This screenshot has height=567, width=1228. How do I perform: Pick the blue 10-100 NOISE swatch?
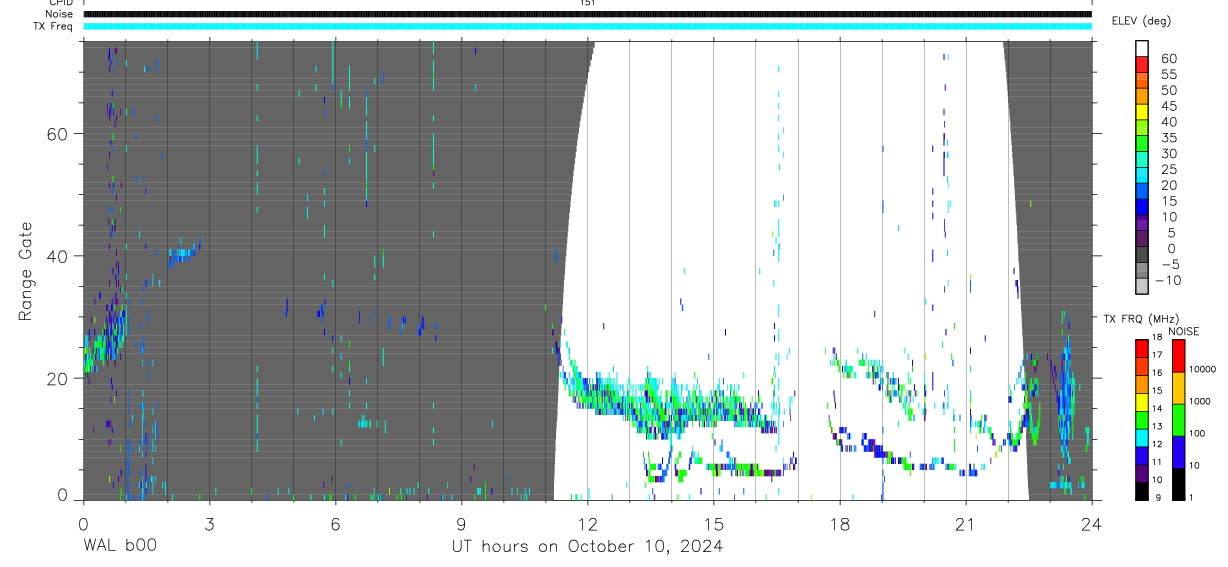1178,451
